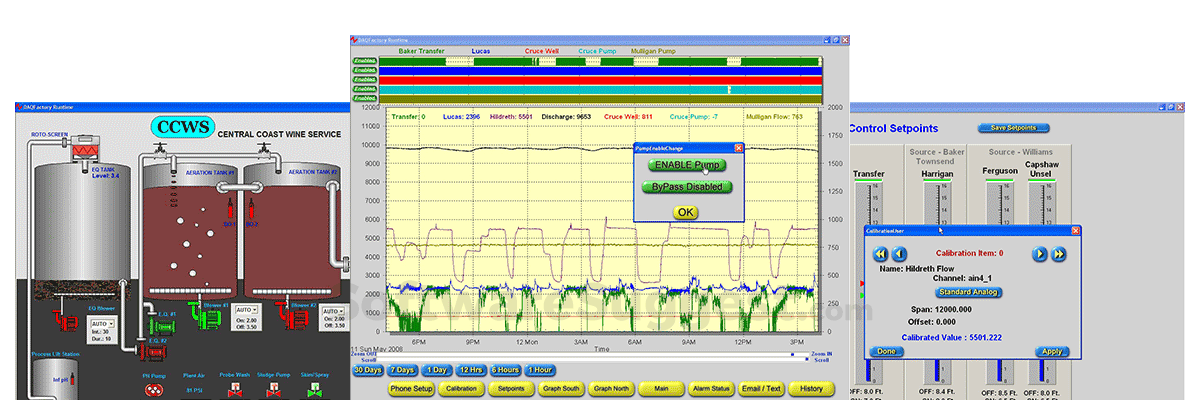Click the red Blower #2 pump icon
This screenshot has width=1200, height=400.
click(x=296, y=318)
